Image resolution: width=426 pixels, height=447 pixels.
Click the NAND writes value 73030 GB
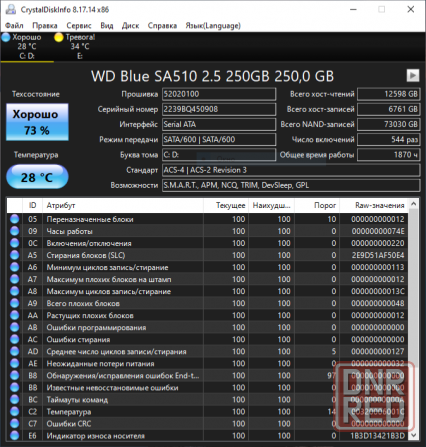coord(388,124)
